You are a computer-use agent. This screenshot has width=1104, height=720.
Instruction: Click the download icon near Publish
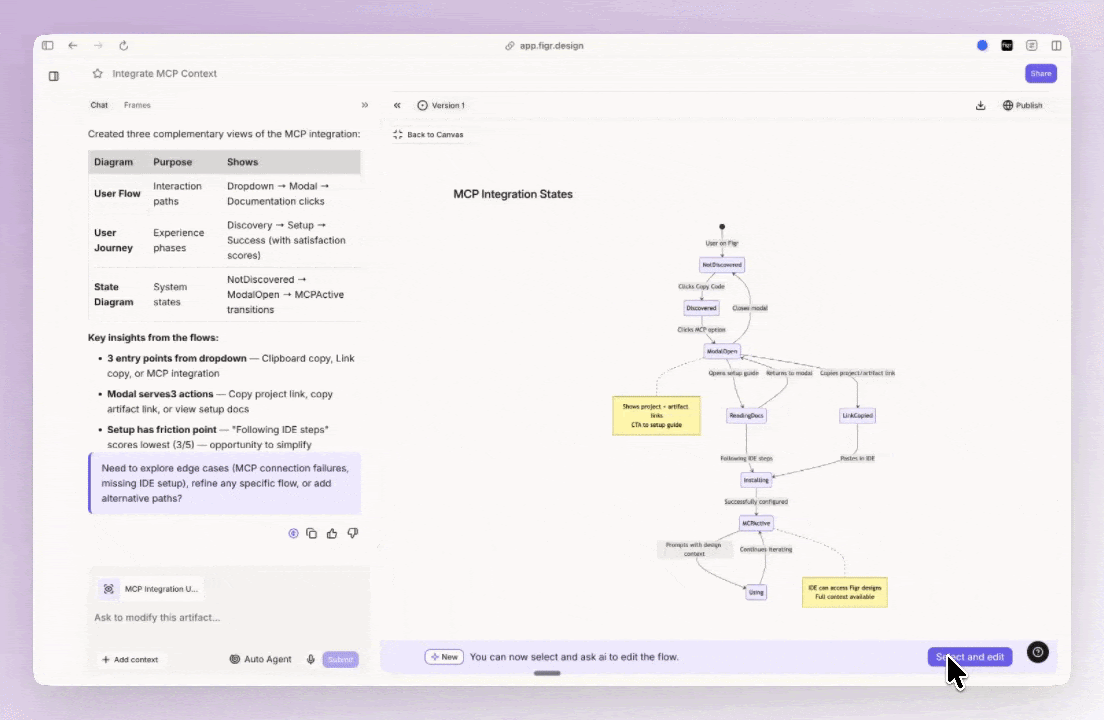click(981, 105)
